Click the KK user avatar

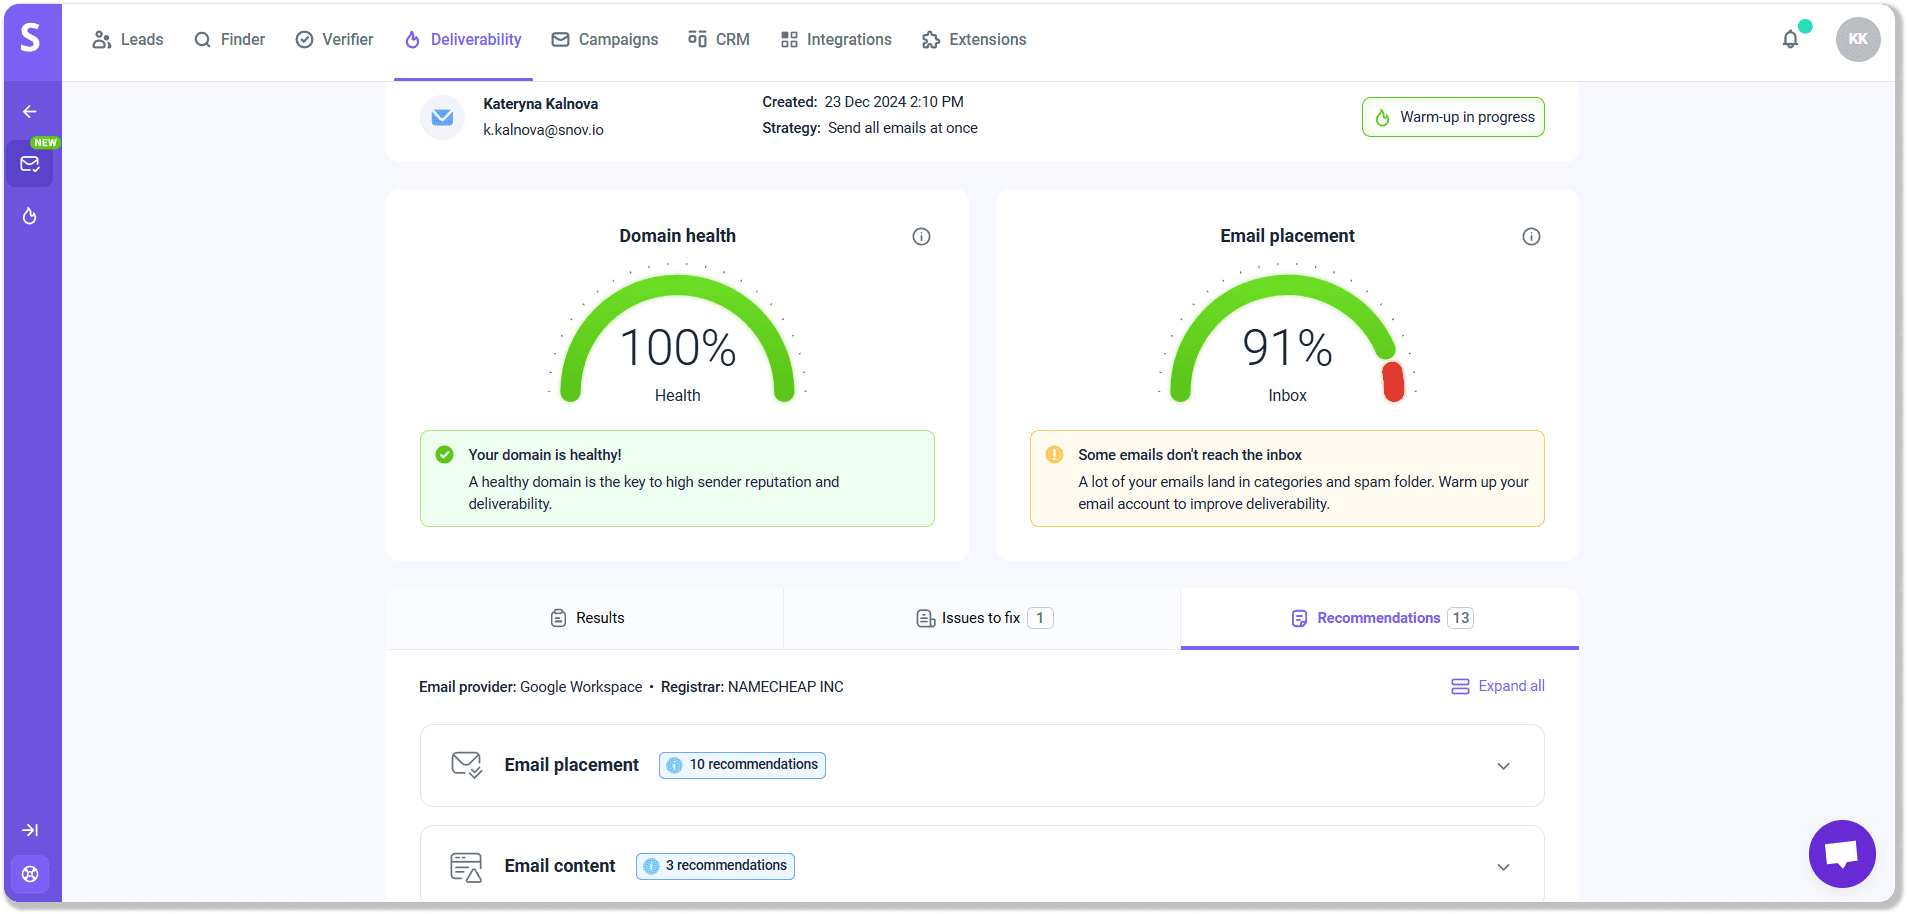pyautogui.click(x=1857, y=40)
